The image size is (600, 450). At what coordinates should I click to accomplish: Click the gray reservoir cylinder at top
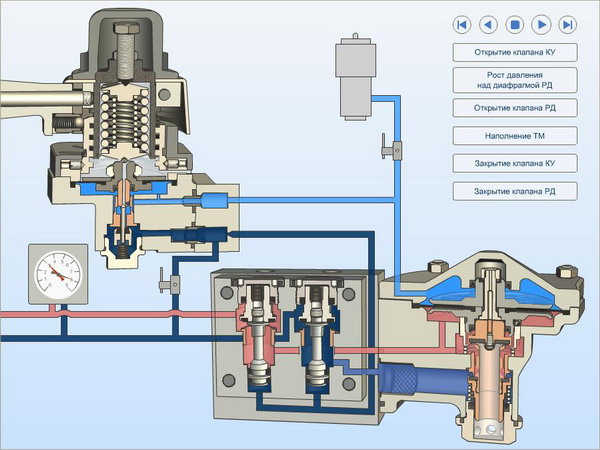[355, 79]
